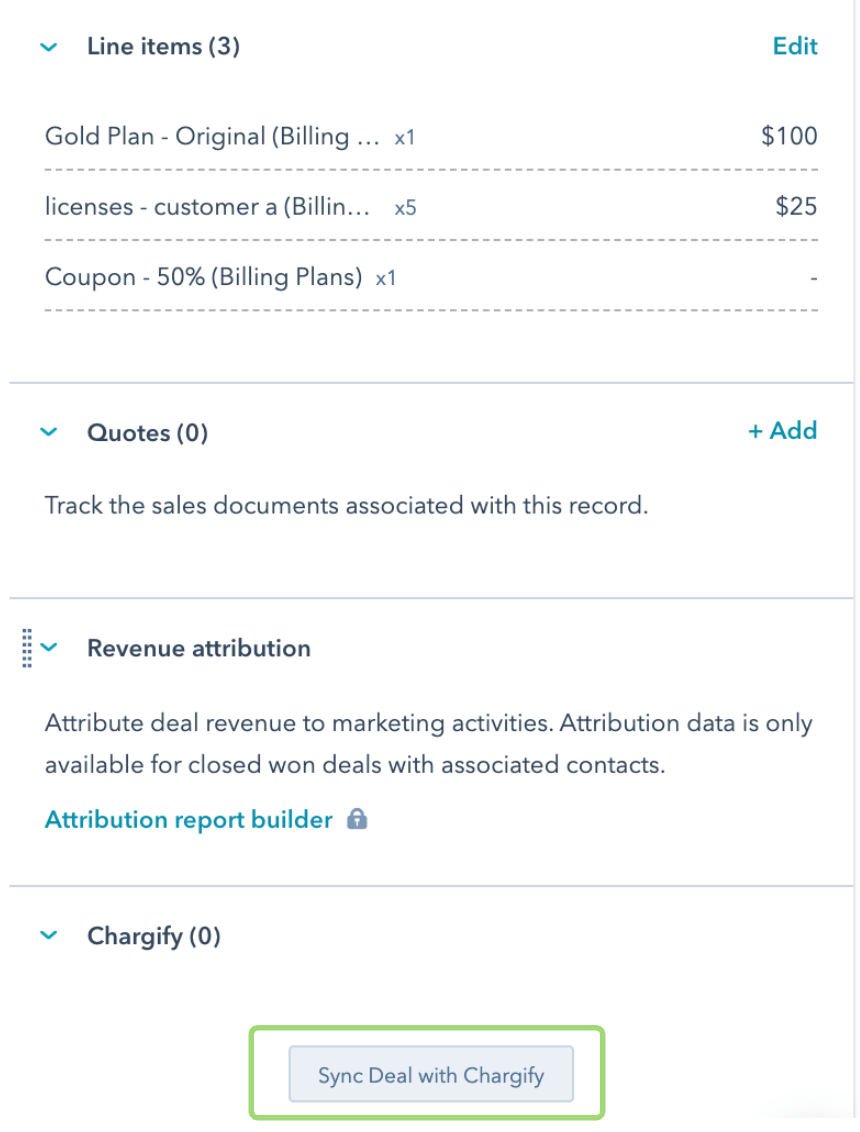Add a new quote with + Add

pyautogui.click(x=782, y=431)
